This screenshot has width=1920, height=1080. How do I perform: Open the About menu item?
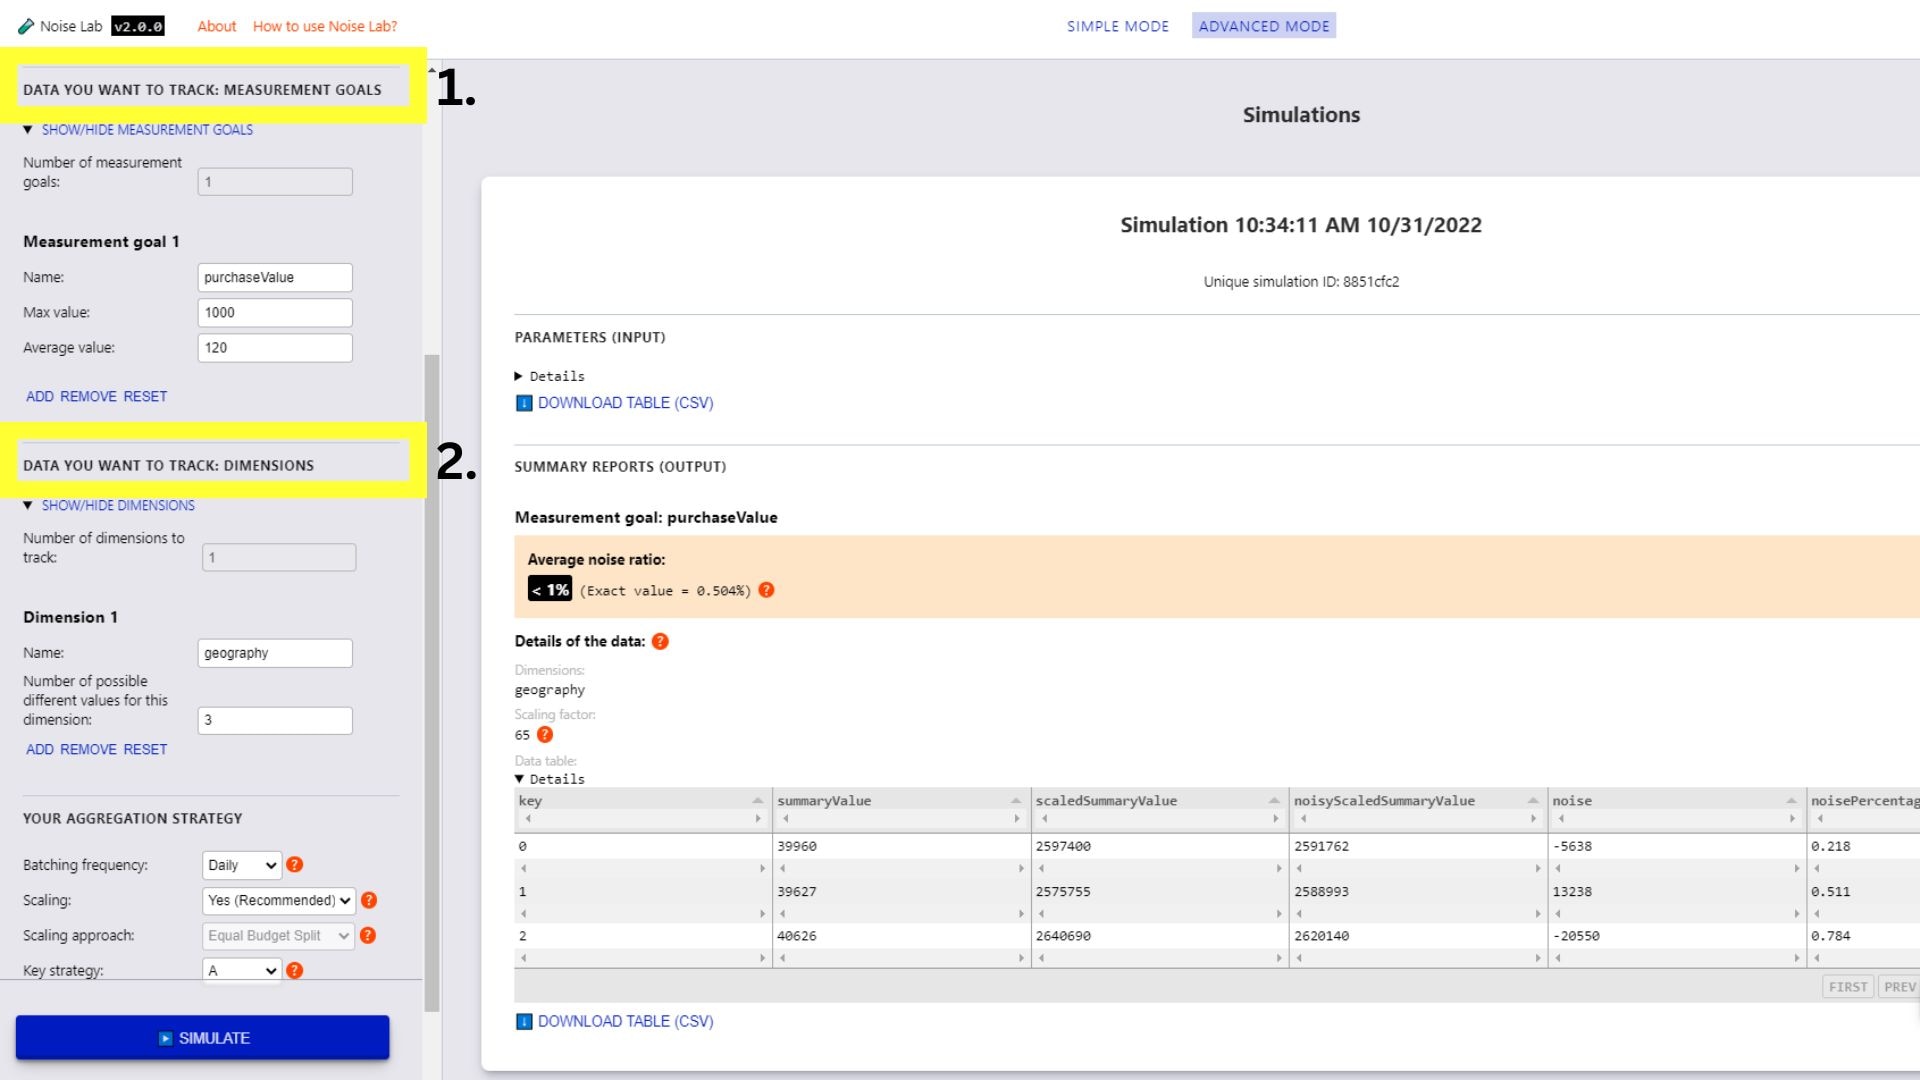[x=215, y=25]
